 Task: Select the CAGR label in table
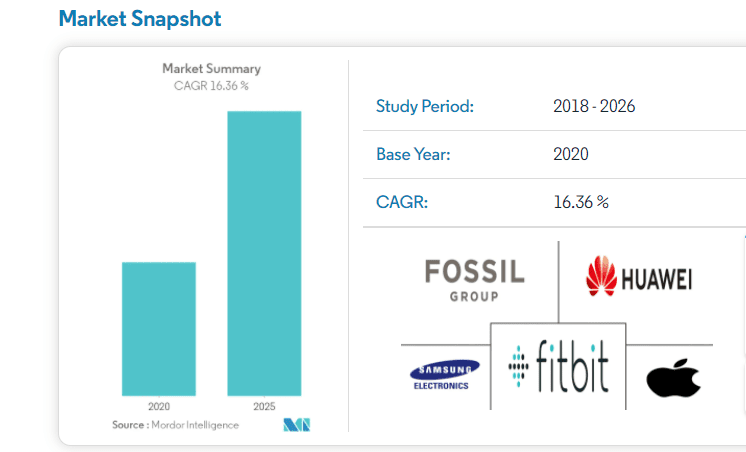(402, 202)
